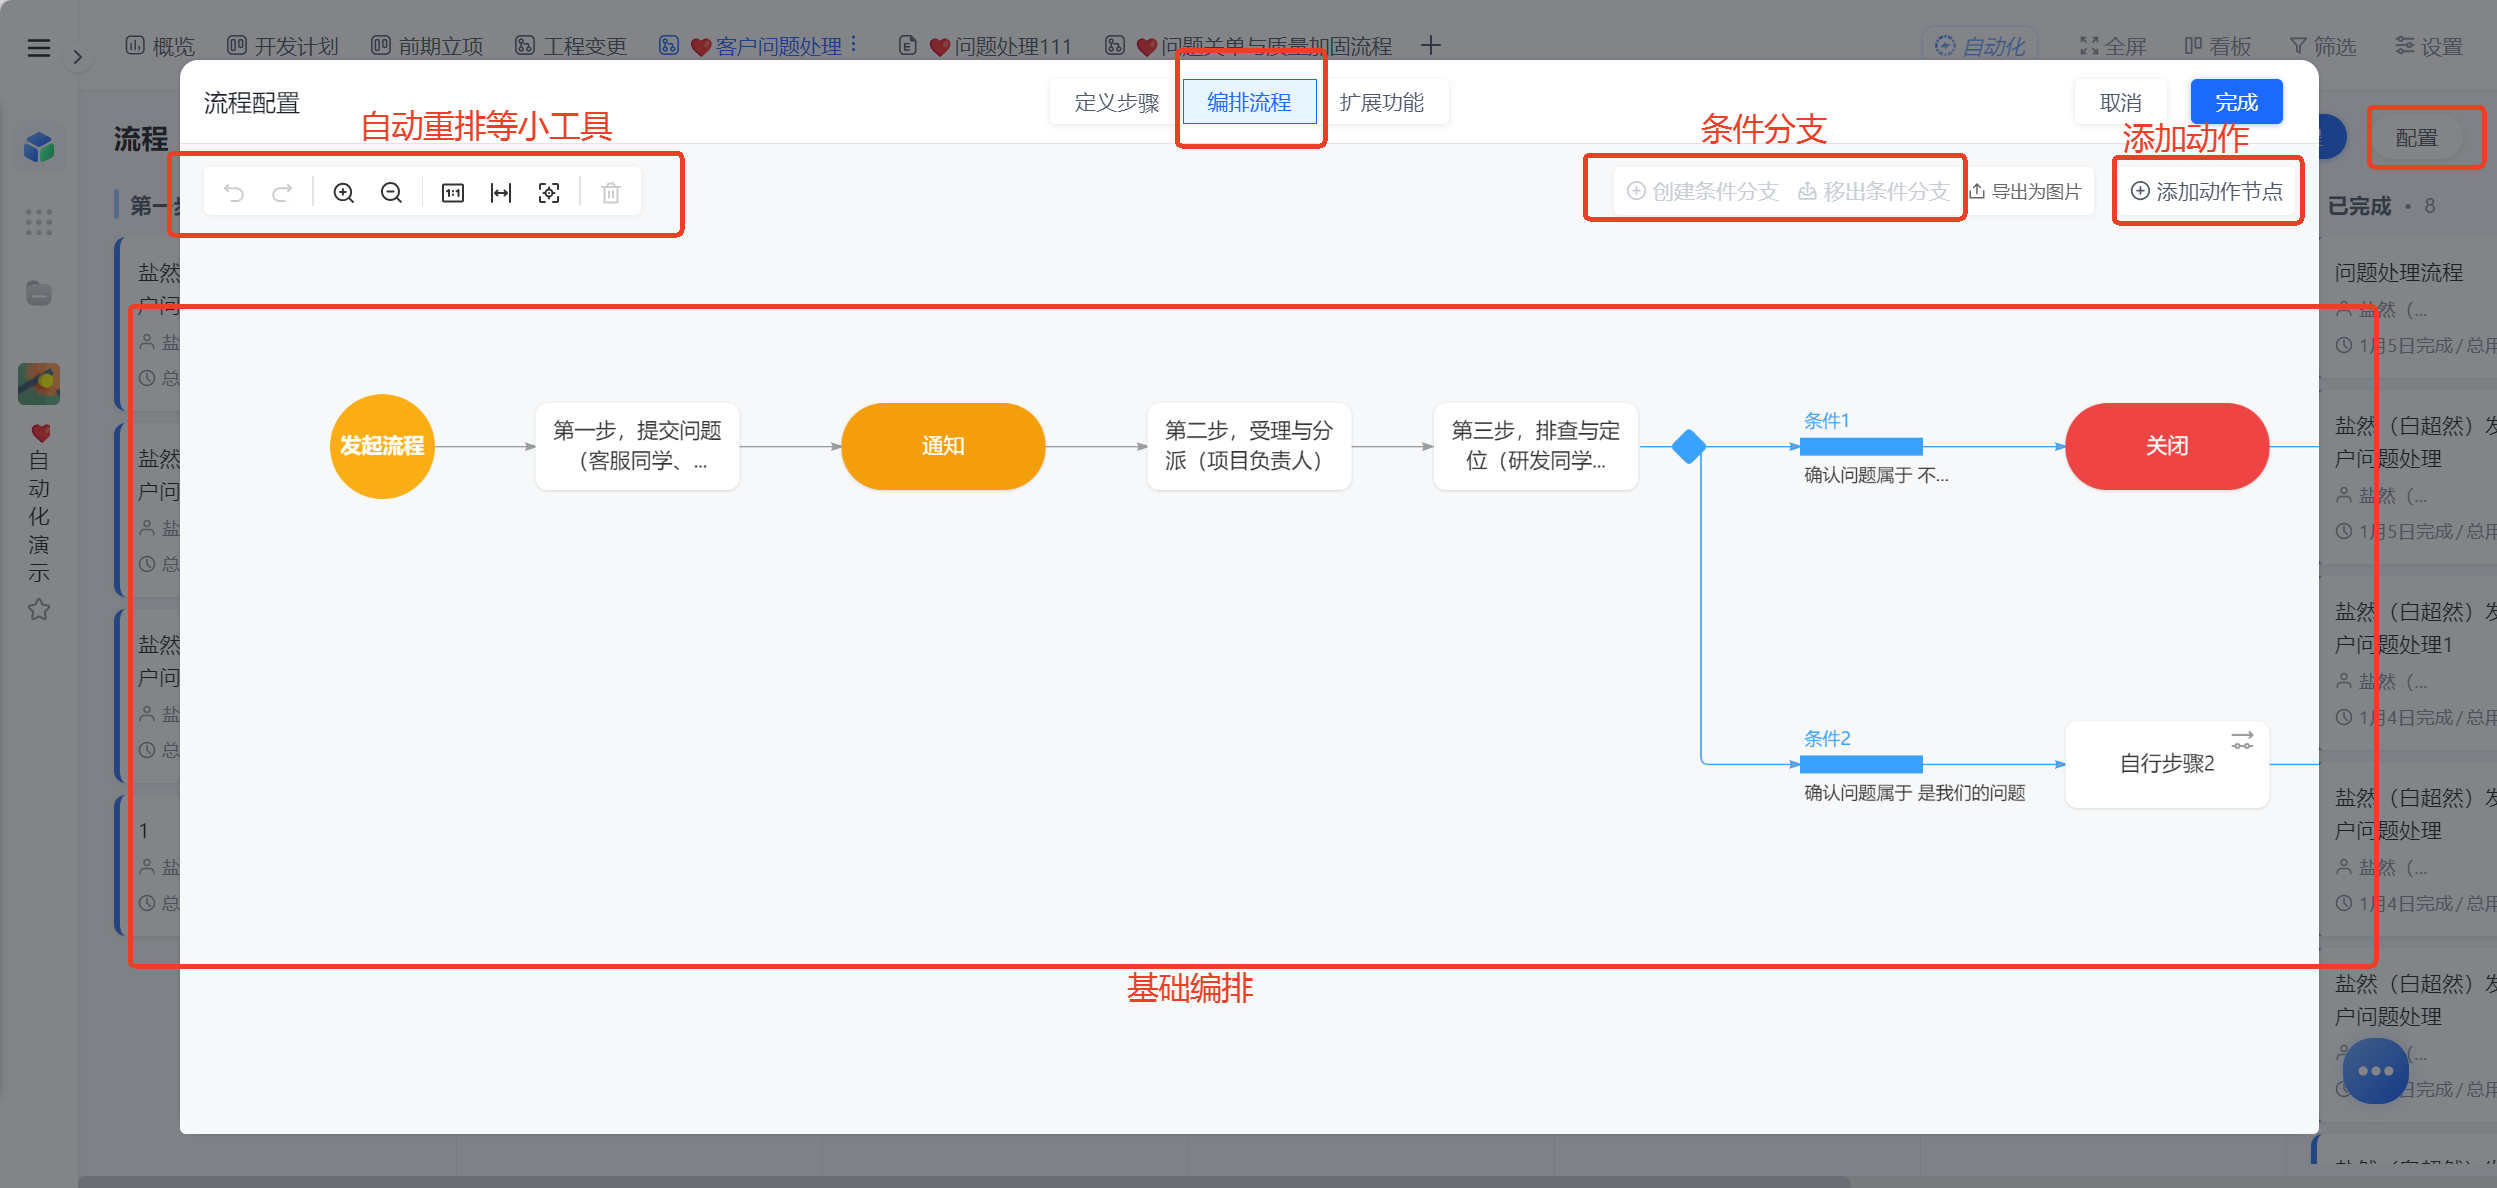Zoom in on the flow canvas
The height and width of the screenshot is (1188, 2497).
[x=343, y=193]
